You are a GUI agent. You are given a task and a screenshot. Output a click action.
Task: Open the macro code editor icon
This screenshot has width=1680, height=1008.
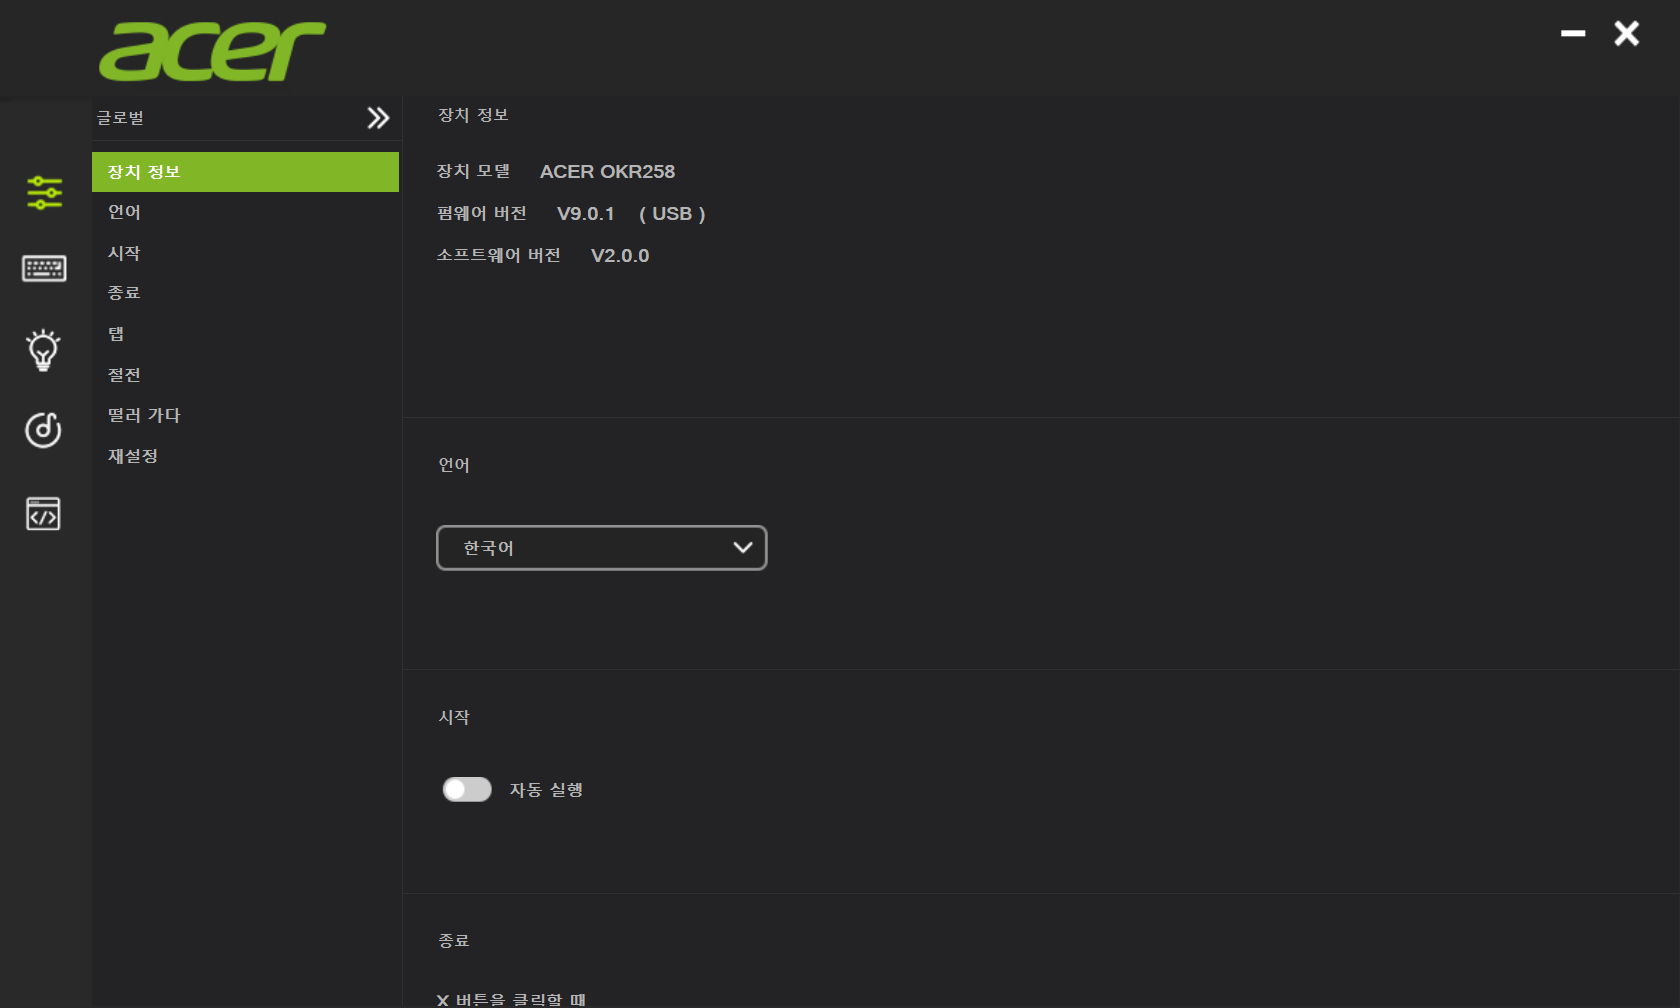coord(43,514)
